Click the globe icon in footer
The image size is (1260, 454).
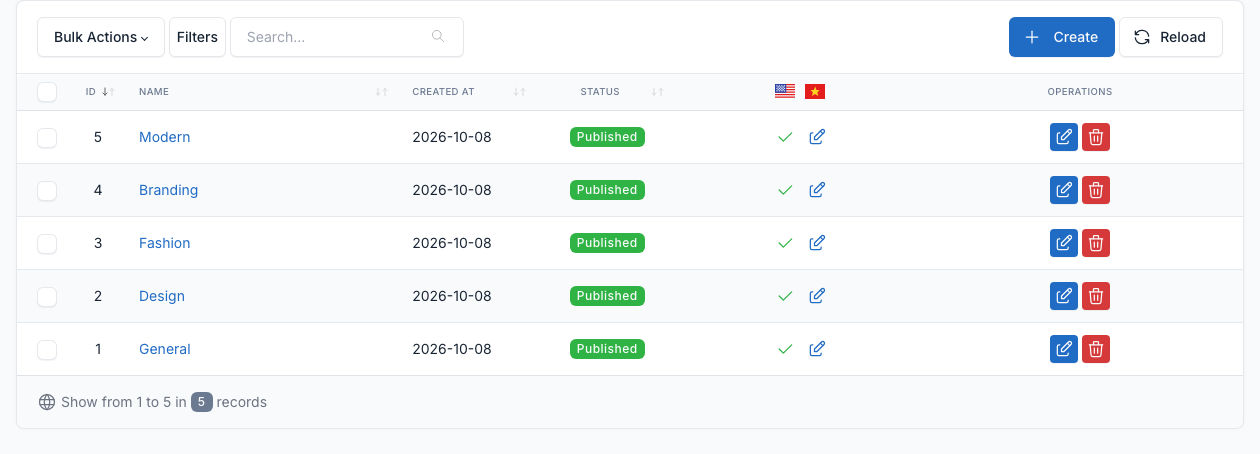point(47,402)
